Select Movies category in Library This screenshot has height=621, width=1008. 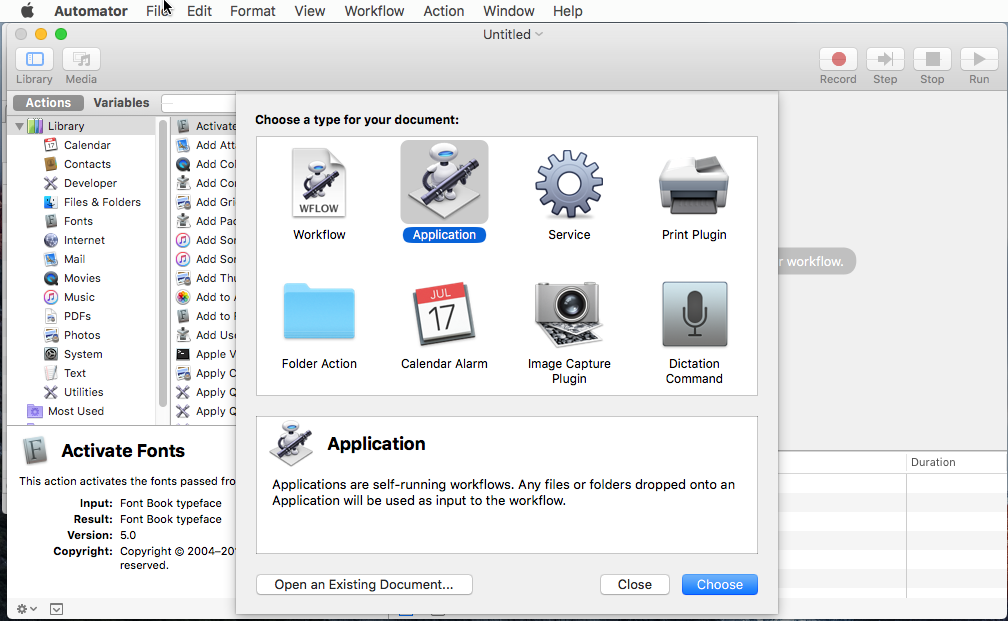[x=84, y=278]
